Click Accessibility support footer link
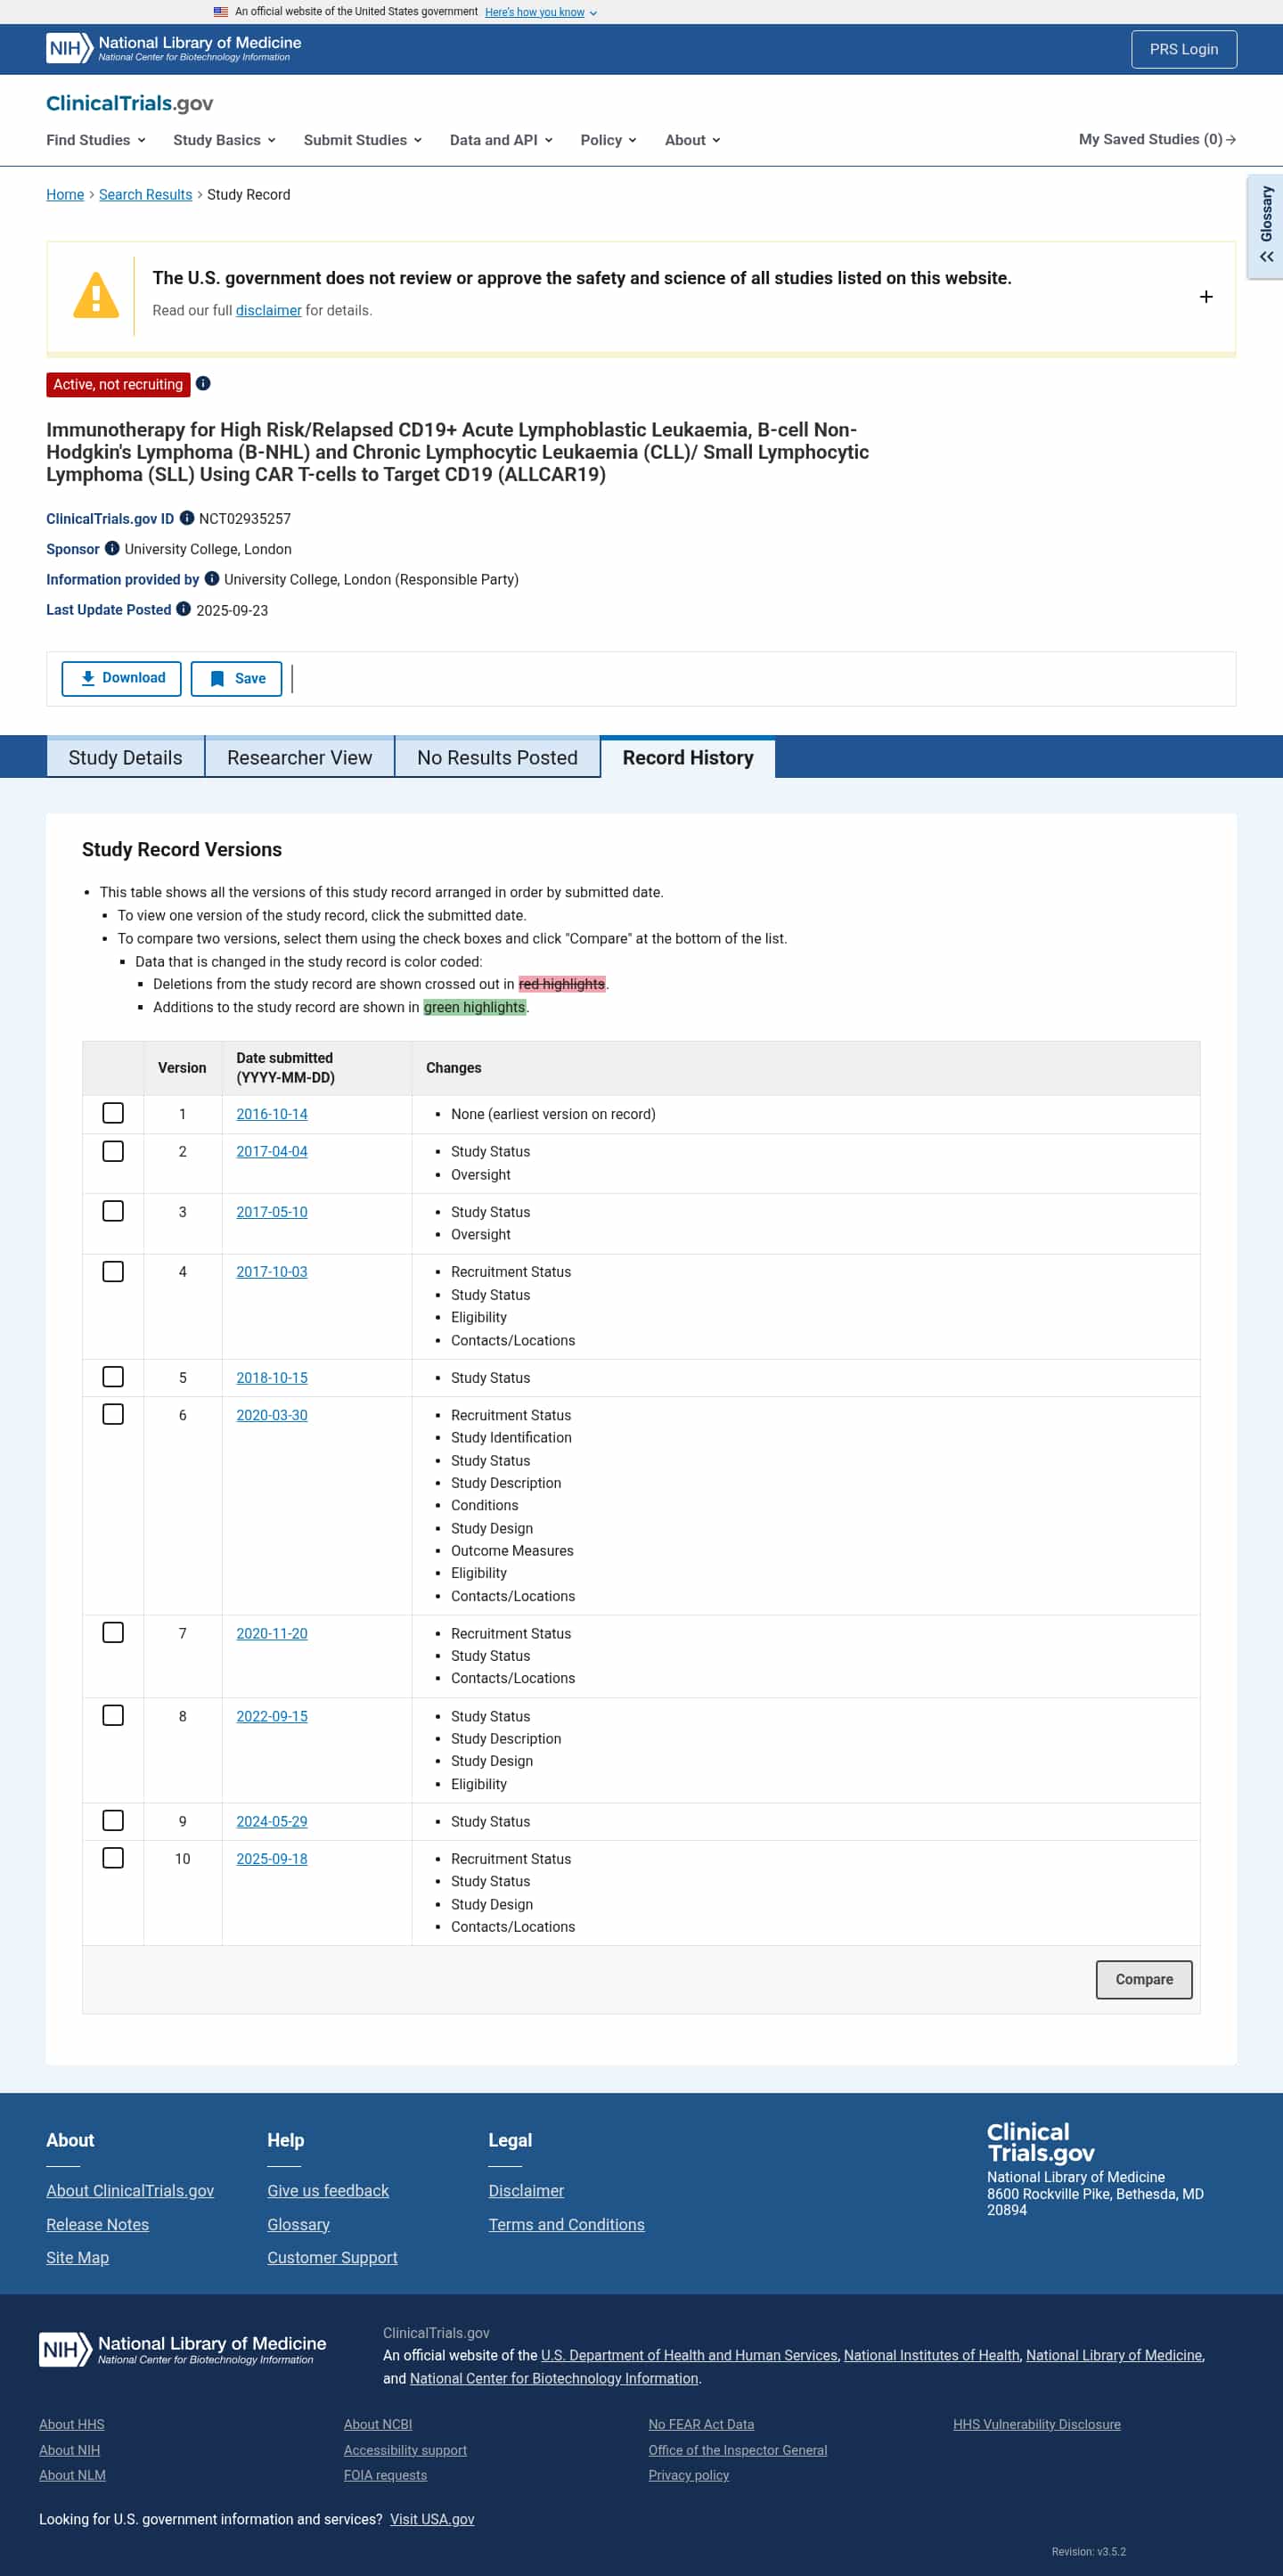1283x2576 pixels. [405, 2450]
